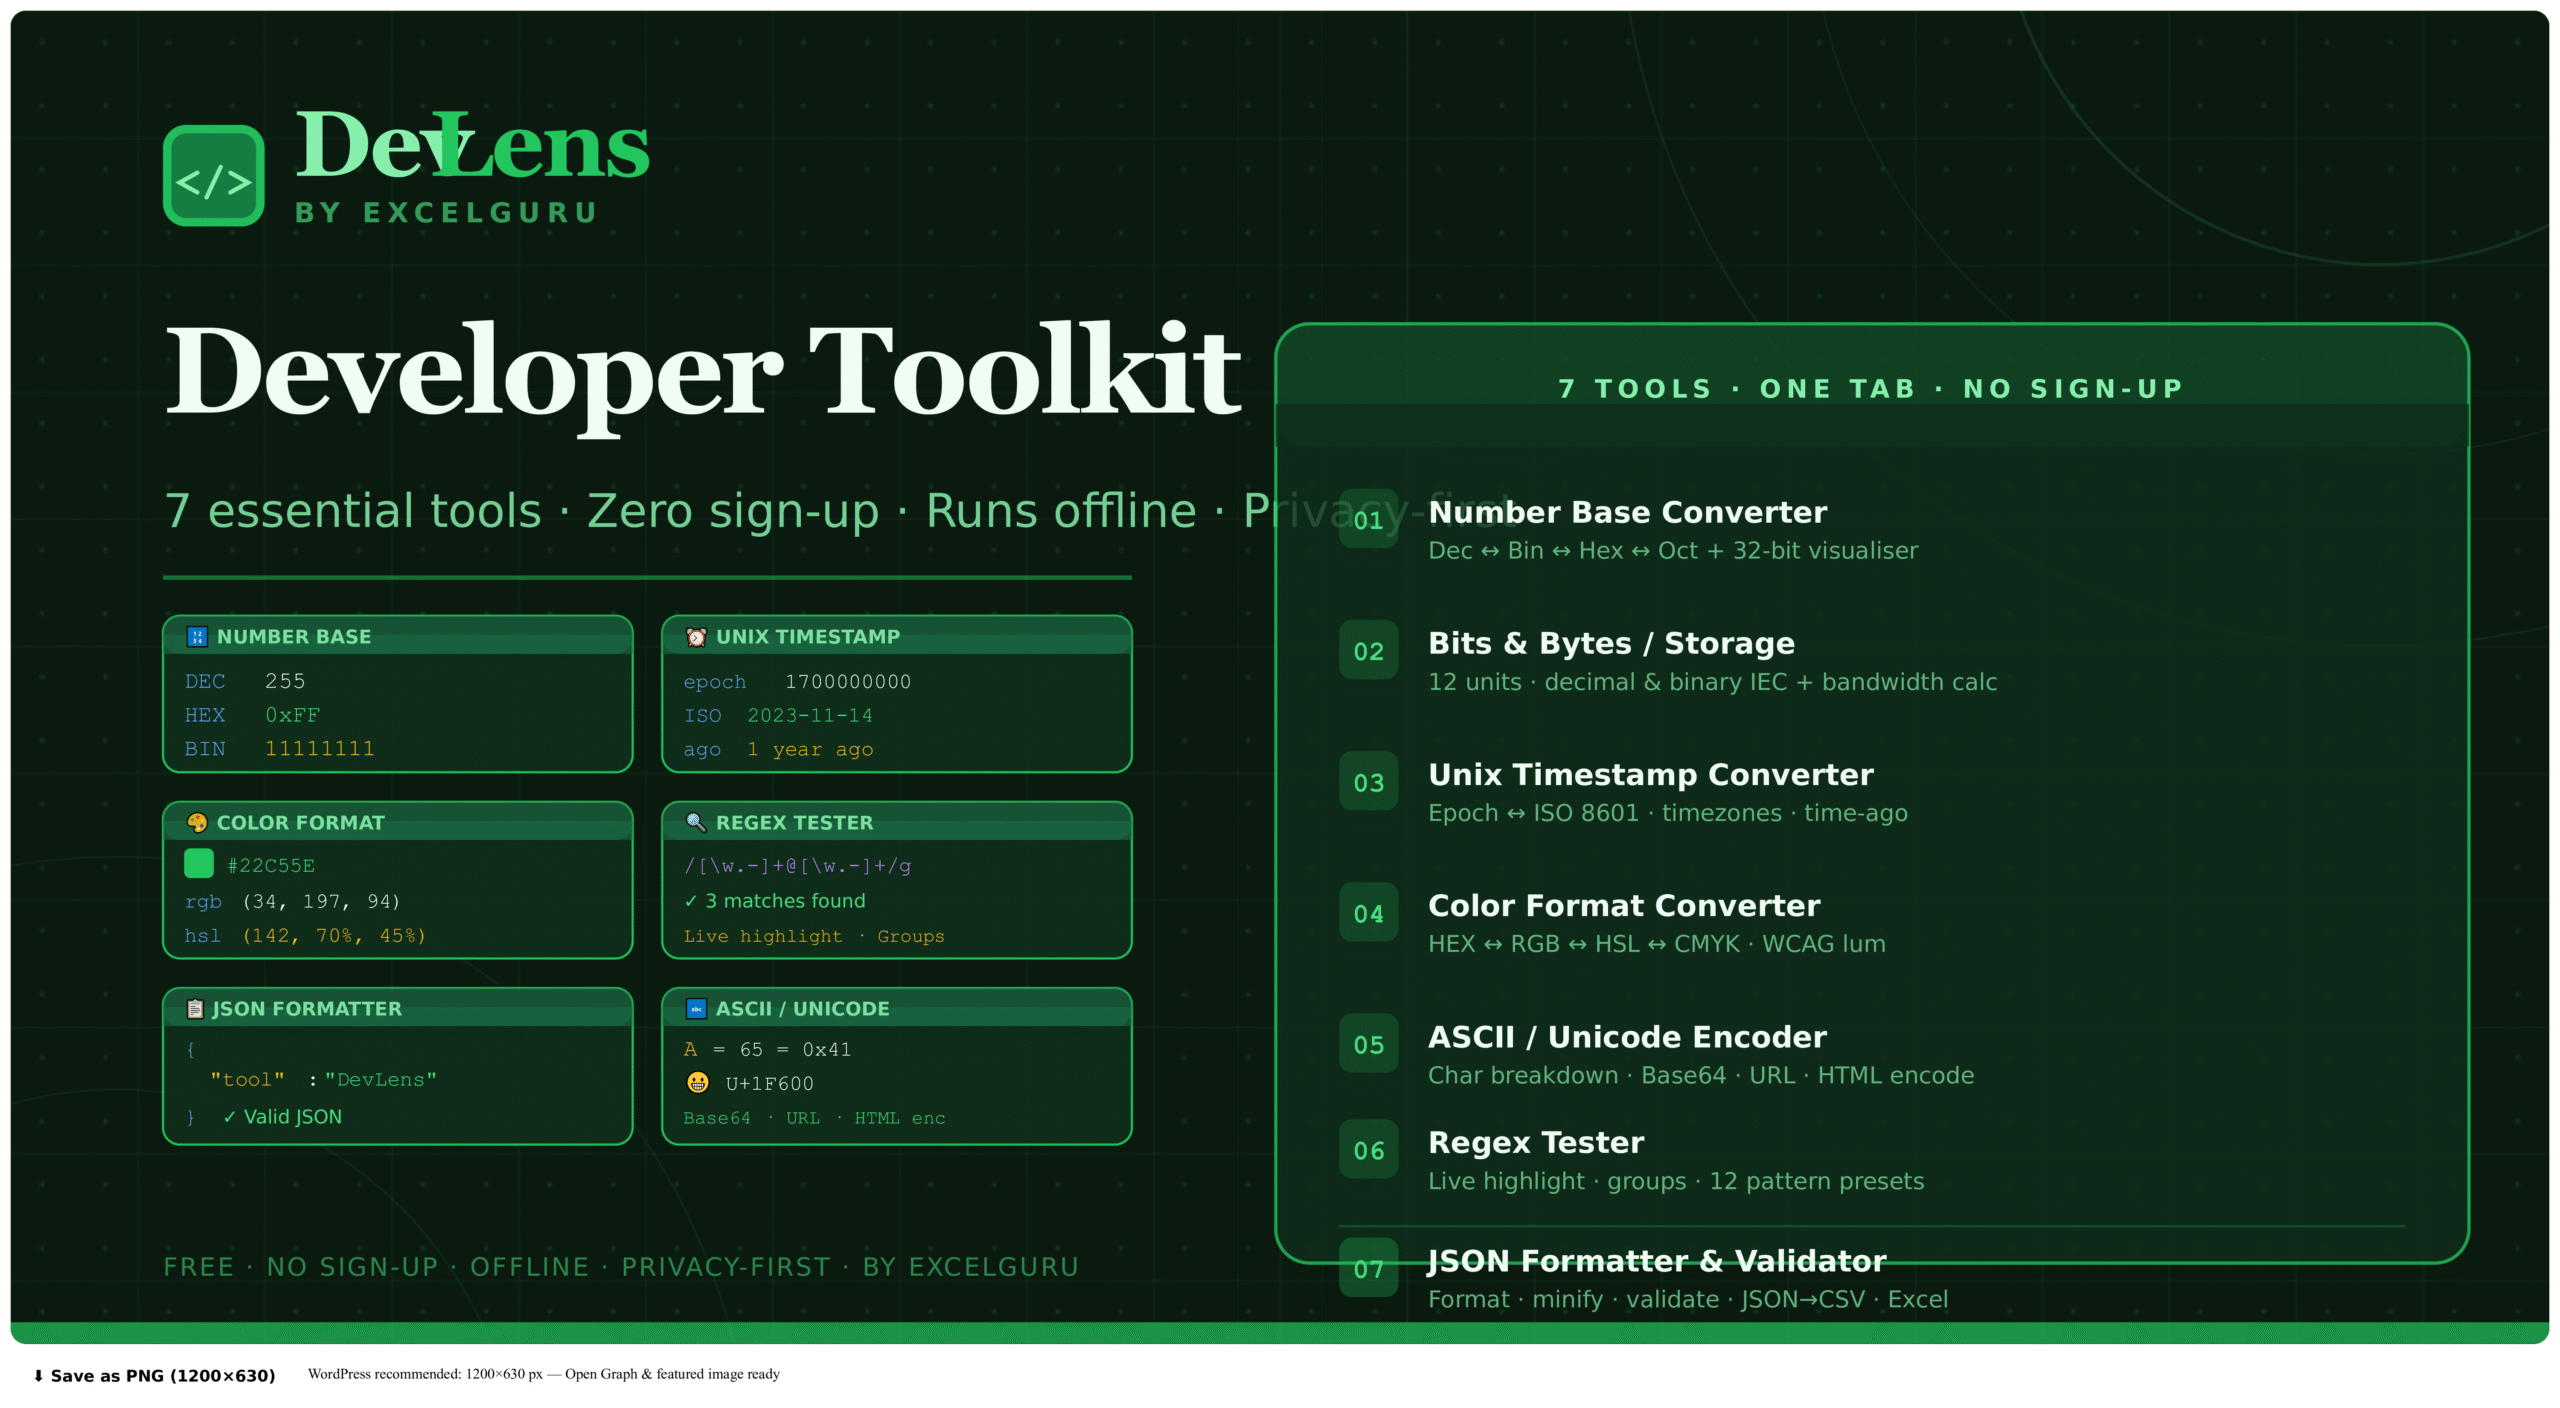Click the abc icon on ASCII / Unicode
The height and width of the screenshot is (1408, 2560).
[x=696, y=1009]
